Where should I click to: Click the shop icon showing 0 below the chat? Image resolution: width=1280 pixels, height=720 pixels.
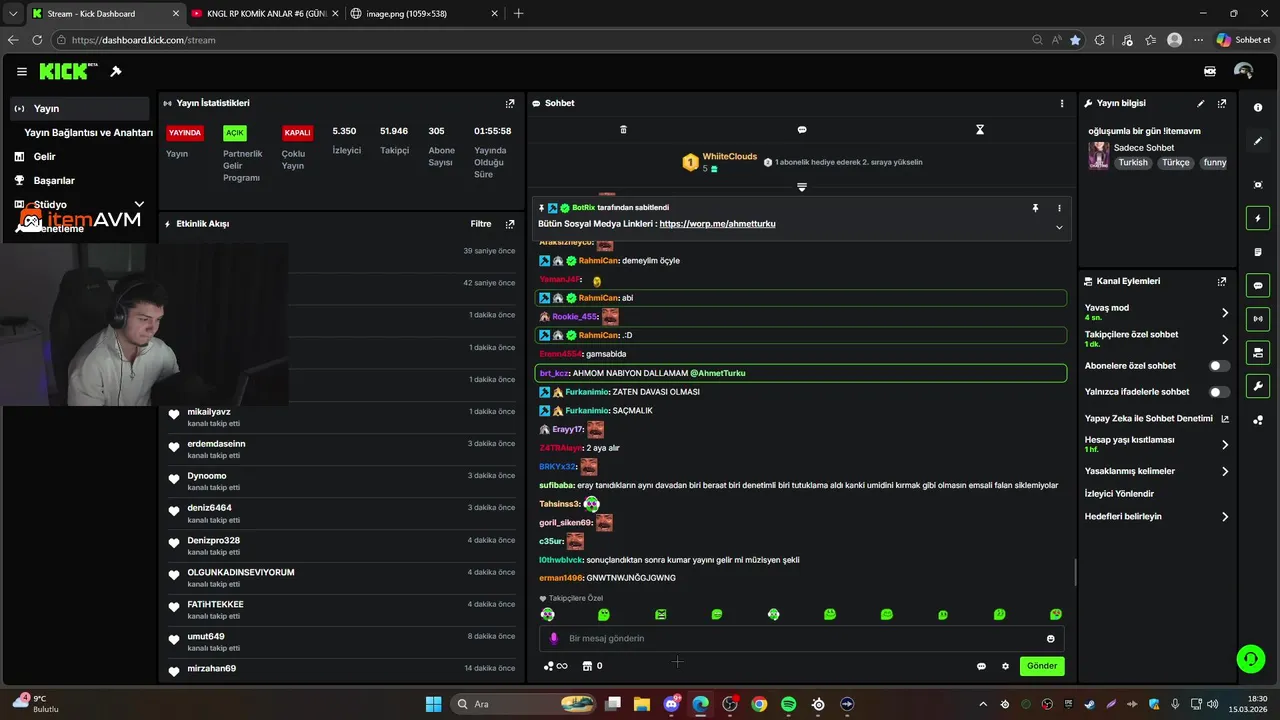tap(592, 666)
